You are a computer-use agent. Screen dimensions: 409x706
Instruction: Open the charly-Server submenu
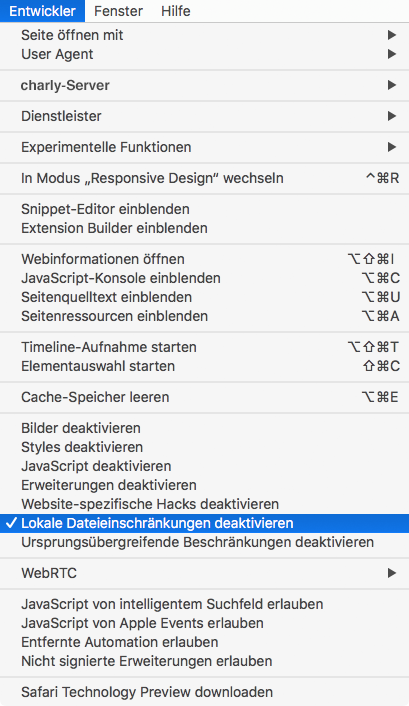[204, 85]
